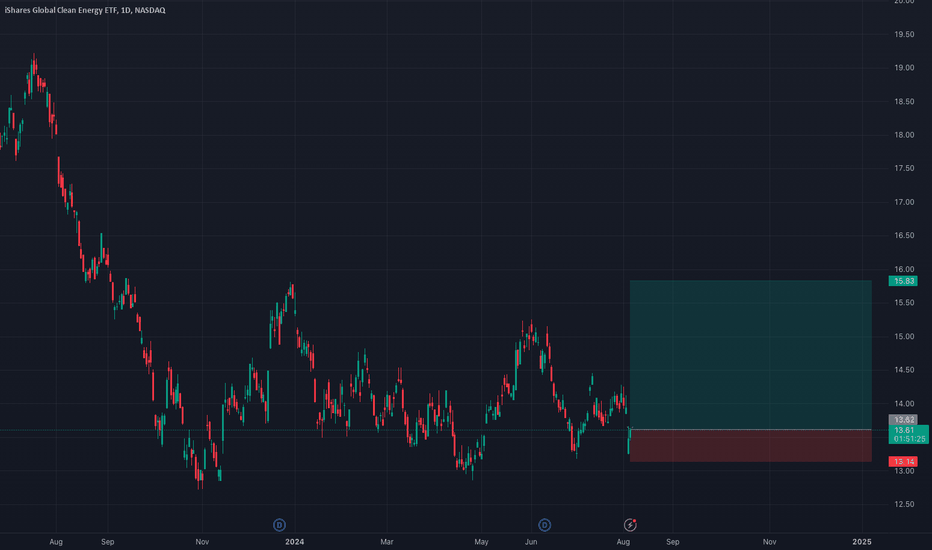Screen dimensions: 932x550
Task: Select the red 13.14 stop-loss label
Action: (903, 461)
